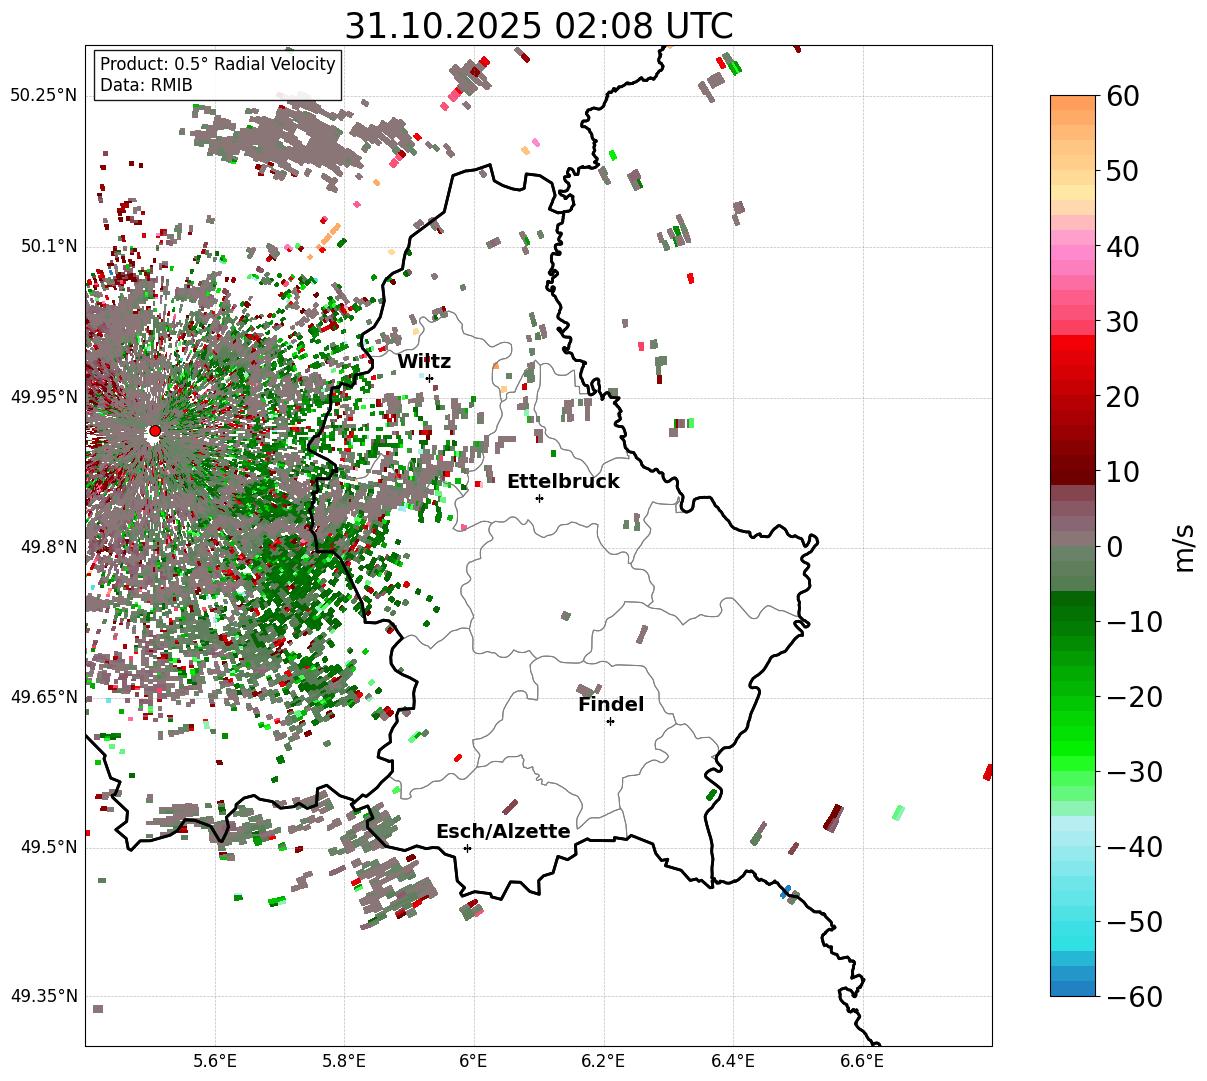The height and width of the screenshot is (1081, 1207).
Task: Click the 50.1°N latitude label
Action: (48, 246)
